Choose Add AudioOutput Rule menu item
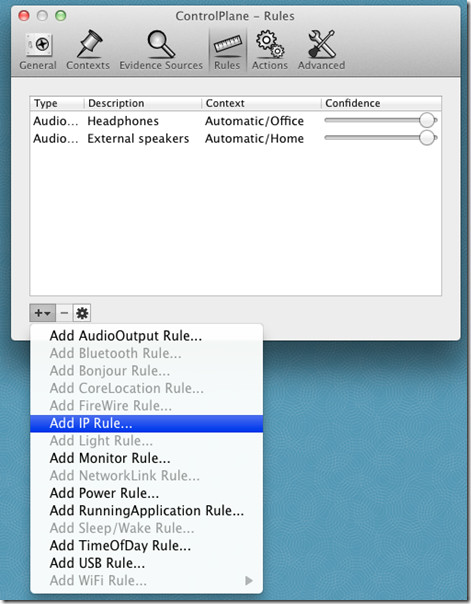Image resolution: width=471 pixels, height=604 pixels. pyautogui.click(x=146, y=336)
